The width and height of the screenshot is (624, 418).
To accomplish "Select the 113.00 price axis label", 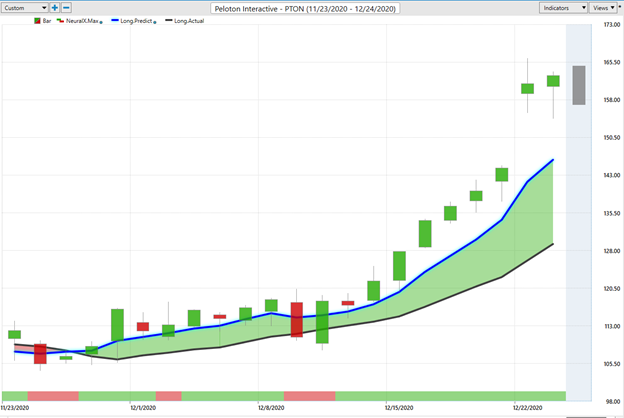I will coord(612,326).
